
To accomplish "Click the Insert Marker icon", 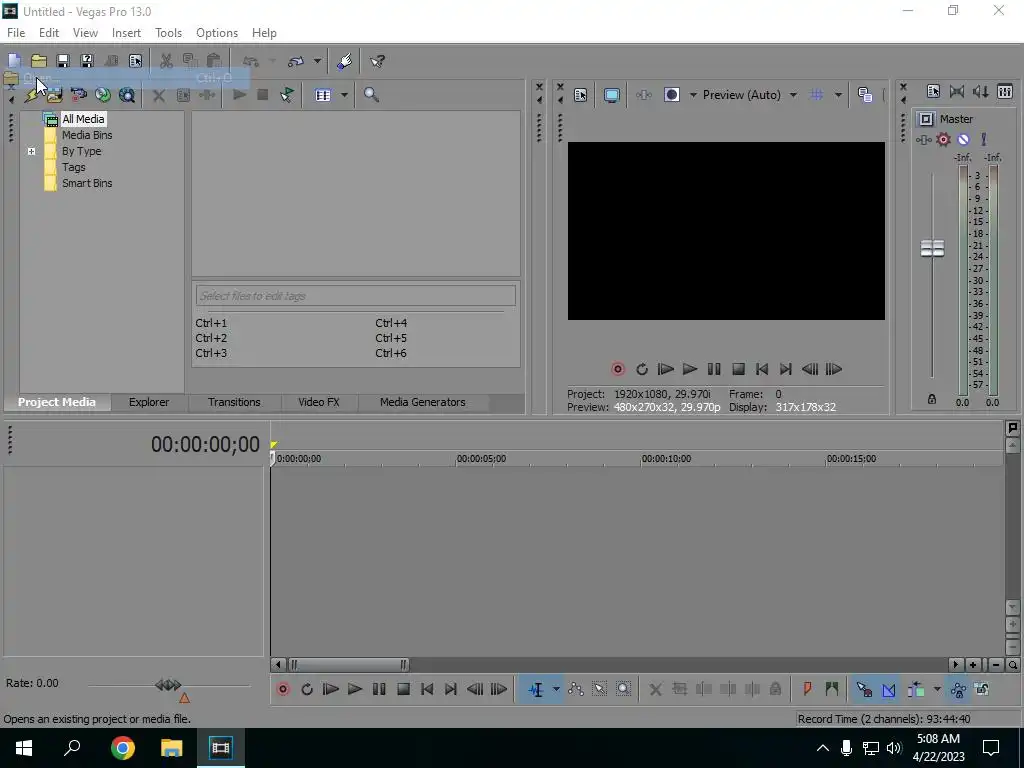I will (x=807, y=690).
